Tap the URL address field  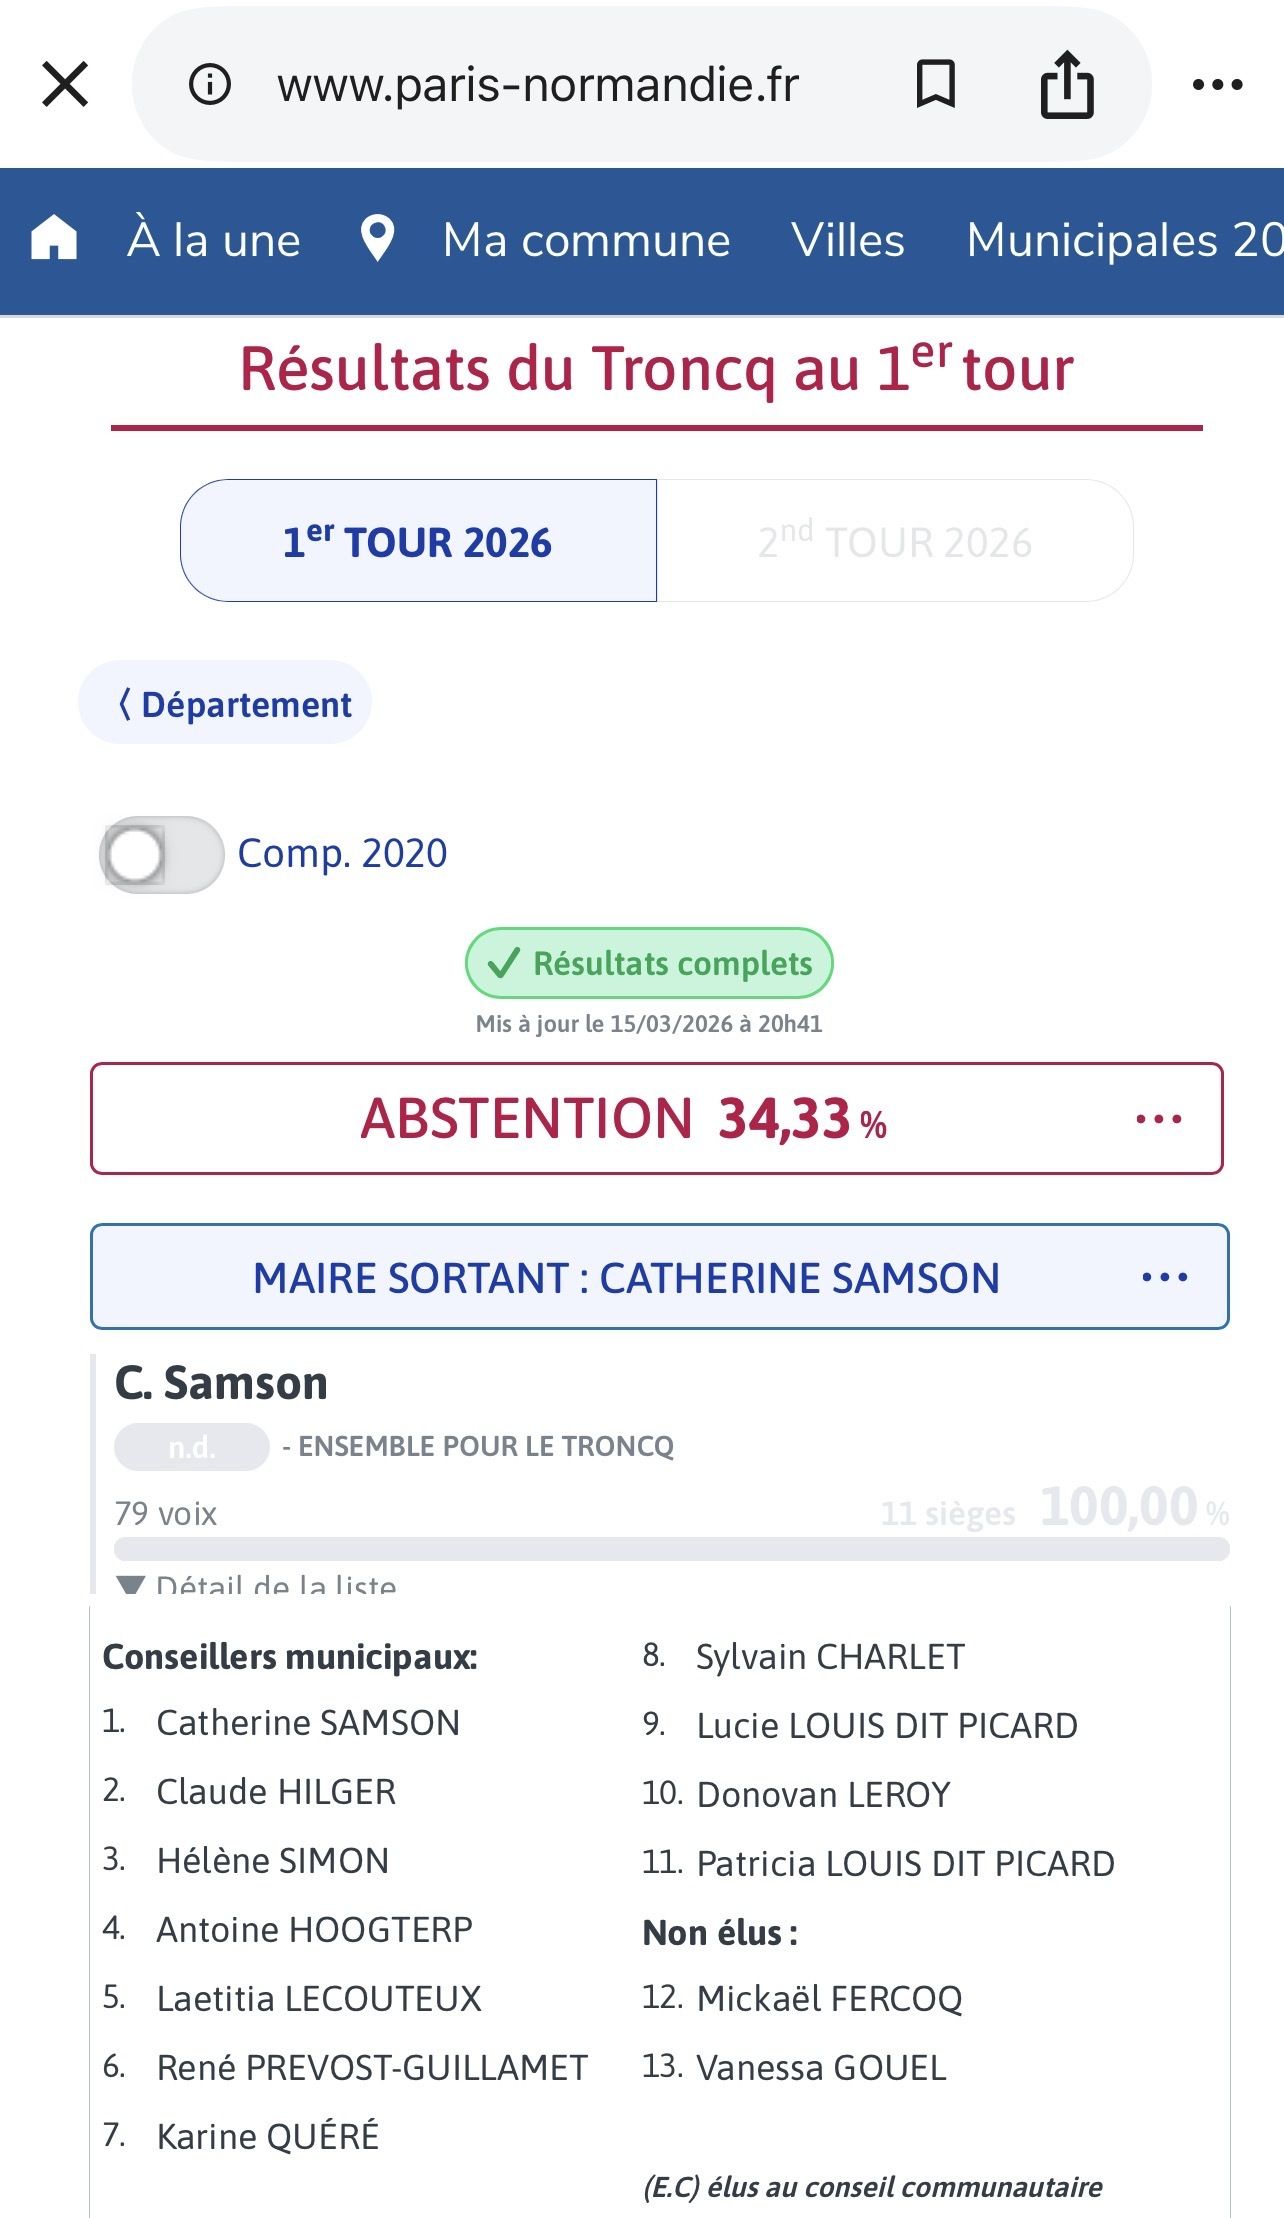[538, 84]
